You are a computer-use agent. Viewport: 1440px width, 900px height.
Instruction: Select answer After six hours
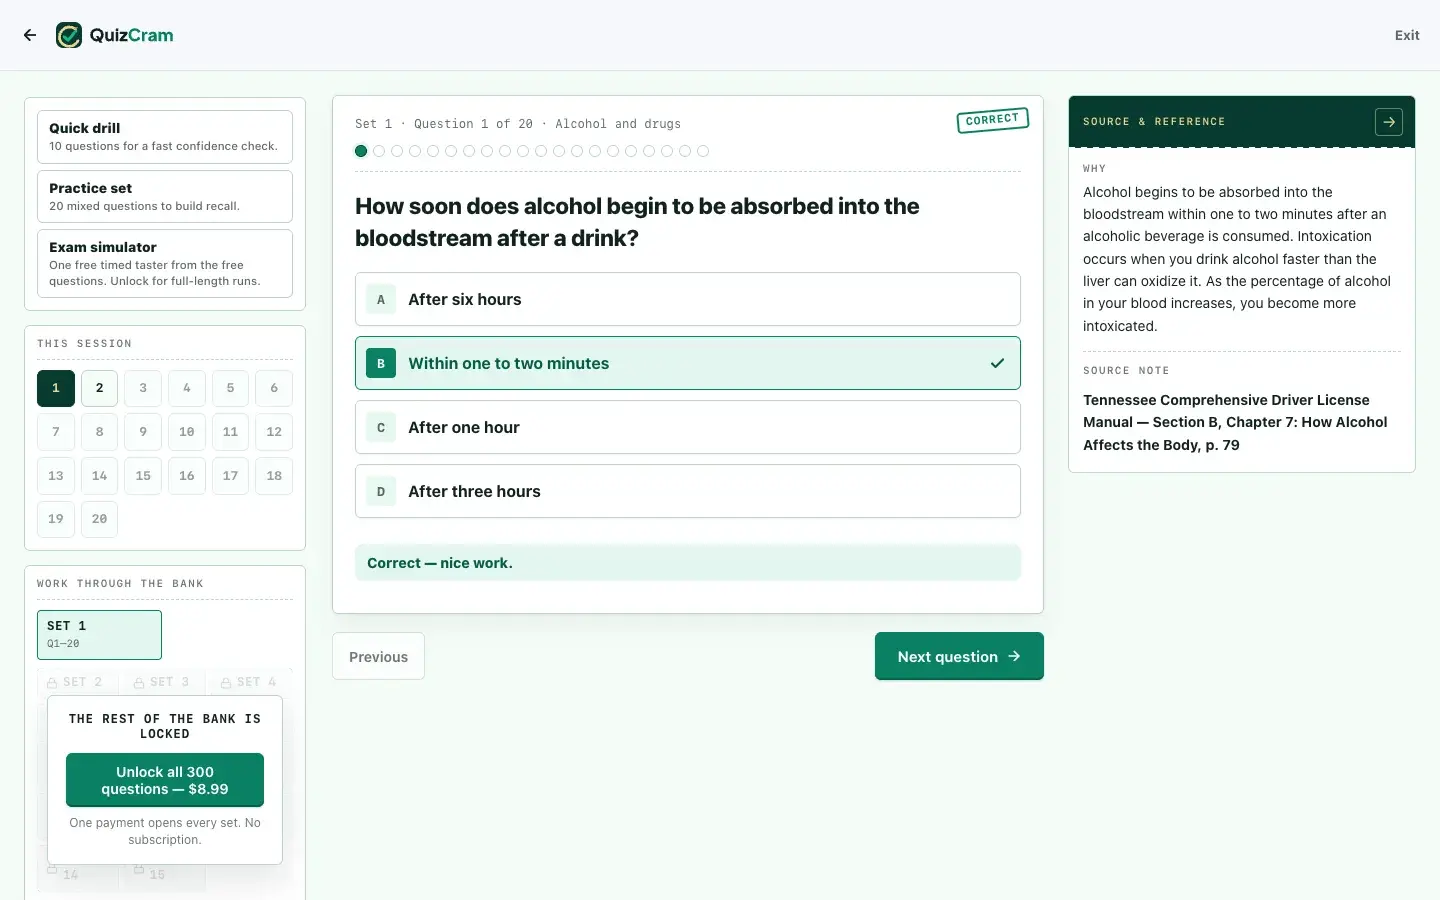pos(688,299)
